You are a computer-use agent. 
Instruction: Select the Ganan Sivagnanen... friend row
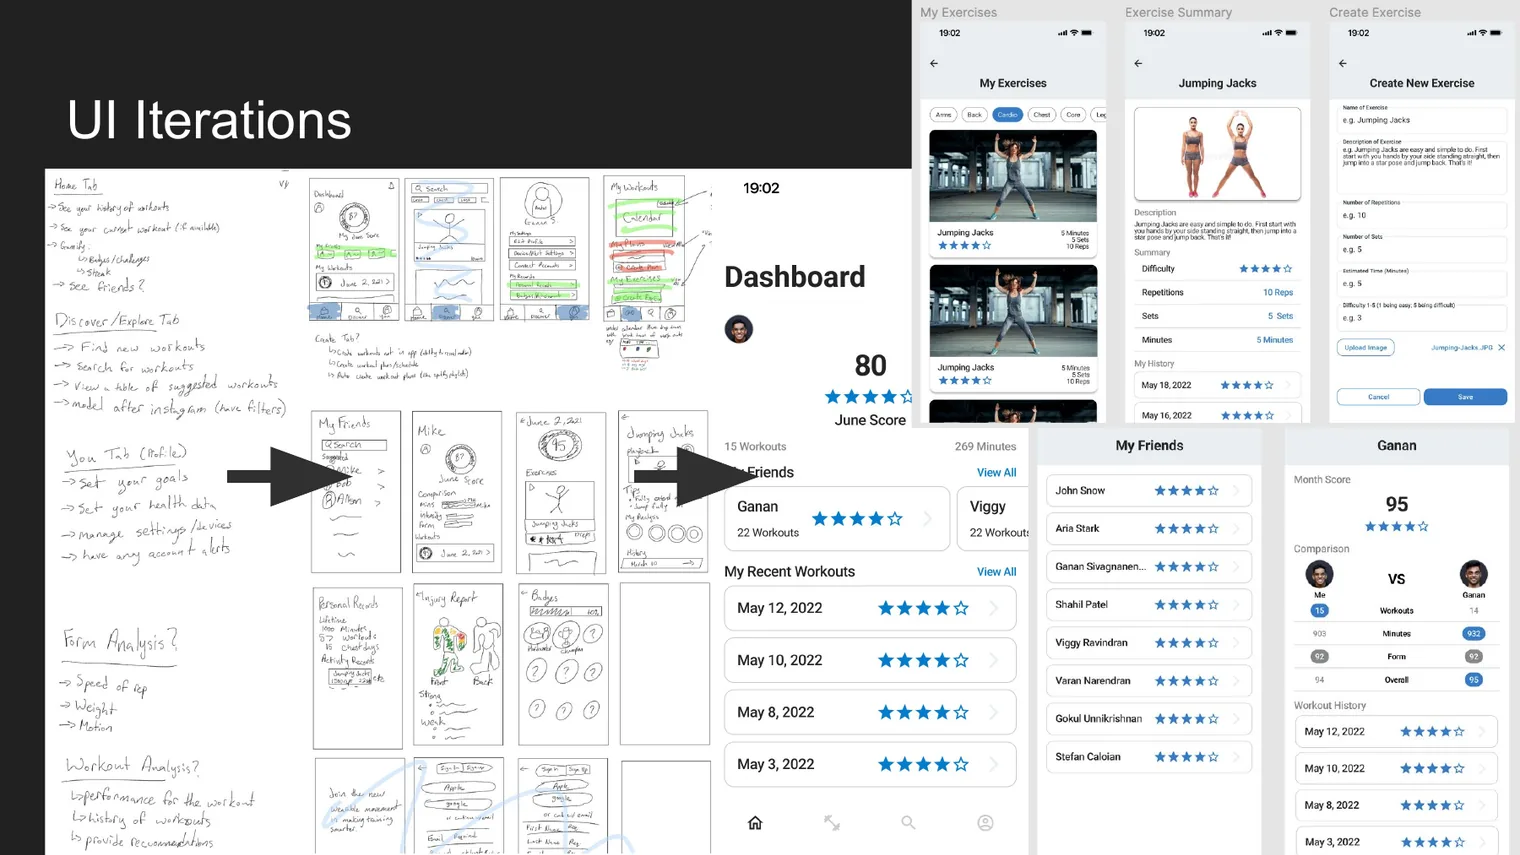[1148, 567]
